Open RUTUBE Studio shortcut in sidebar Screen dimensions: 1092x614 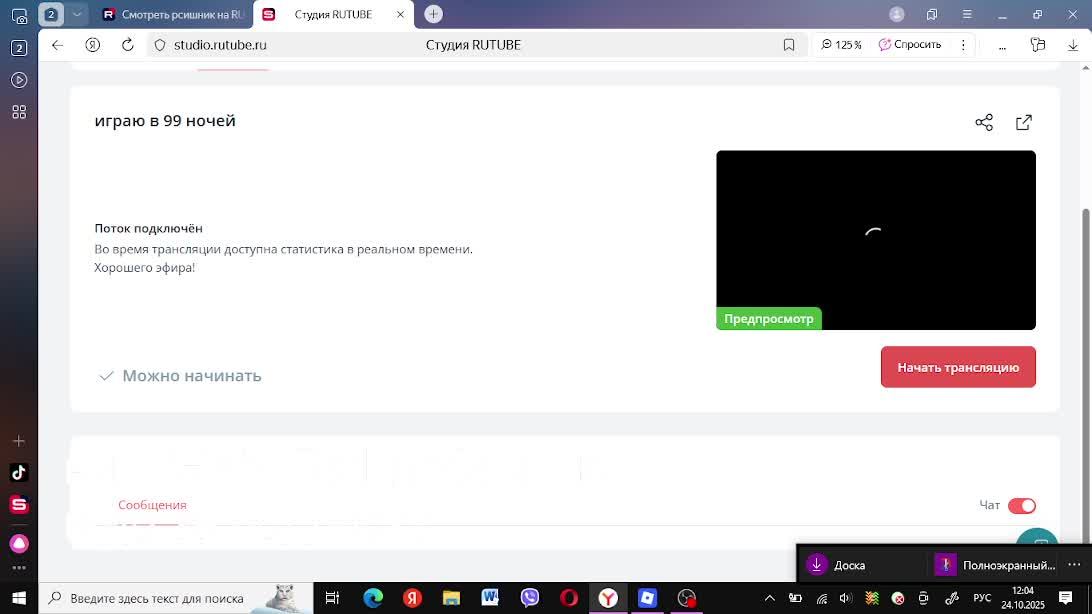(19, 505)
